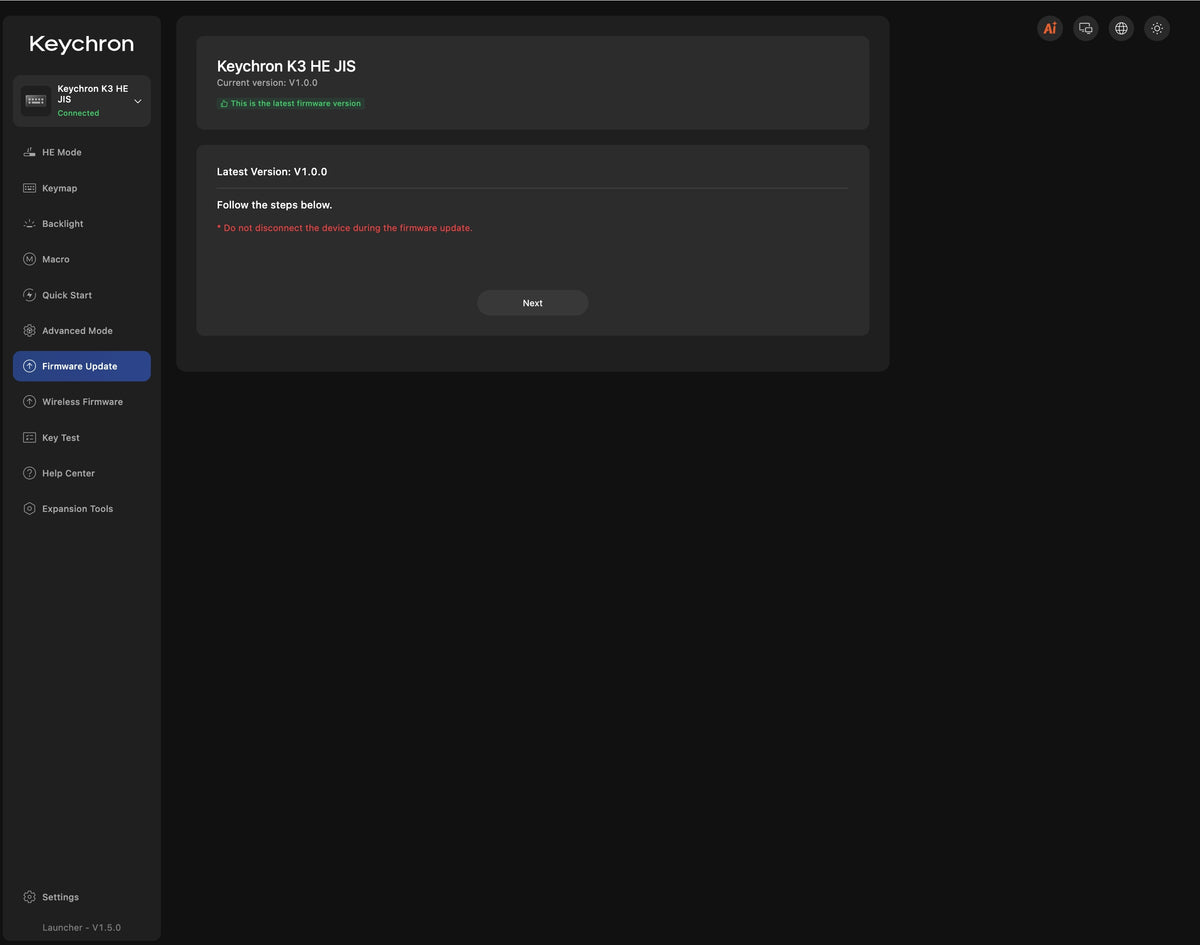The image size is (1200, 945).
Task: Click the Firmware Update arrow icon
Action: [30, 366]
